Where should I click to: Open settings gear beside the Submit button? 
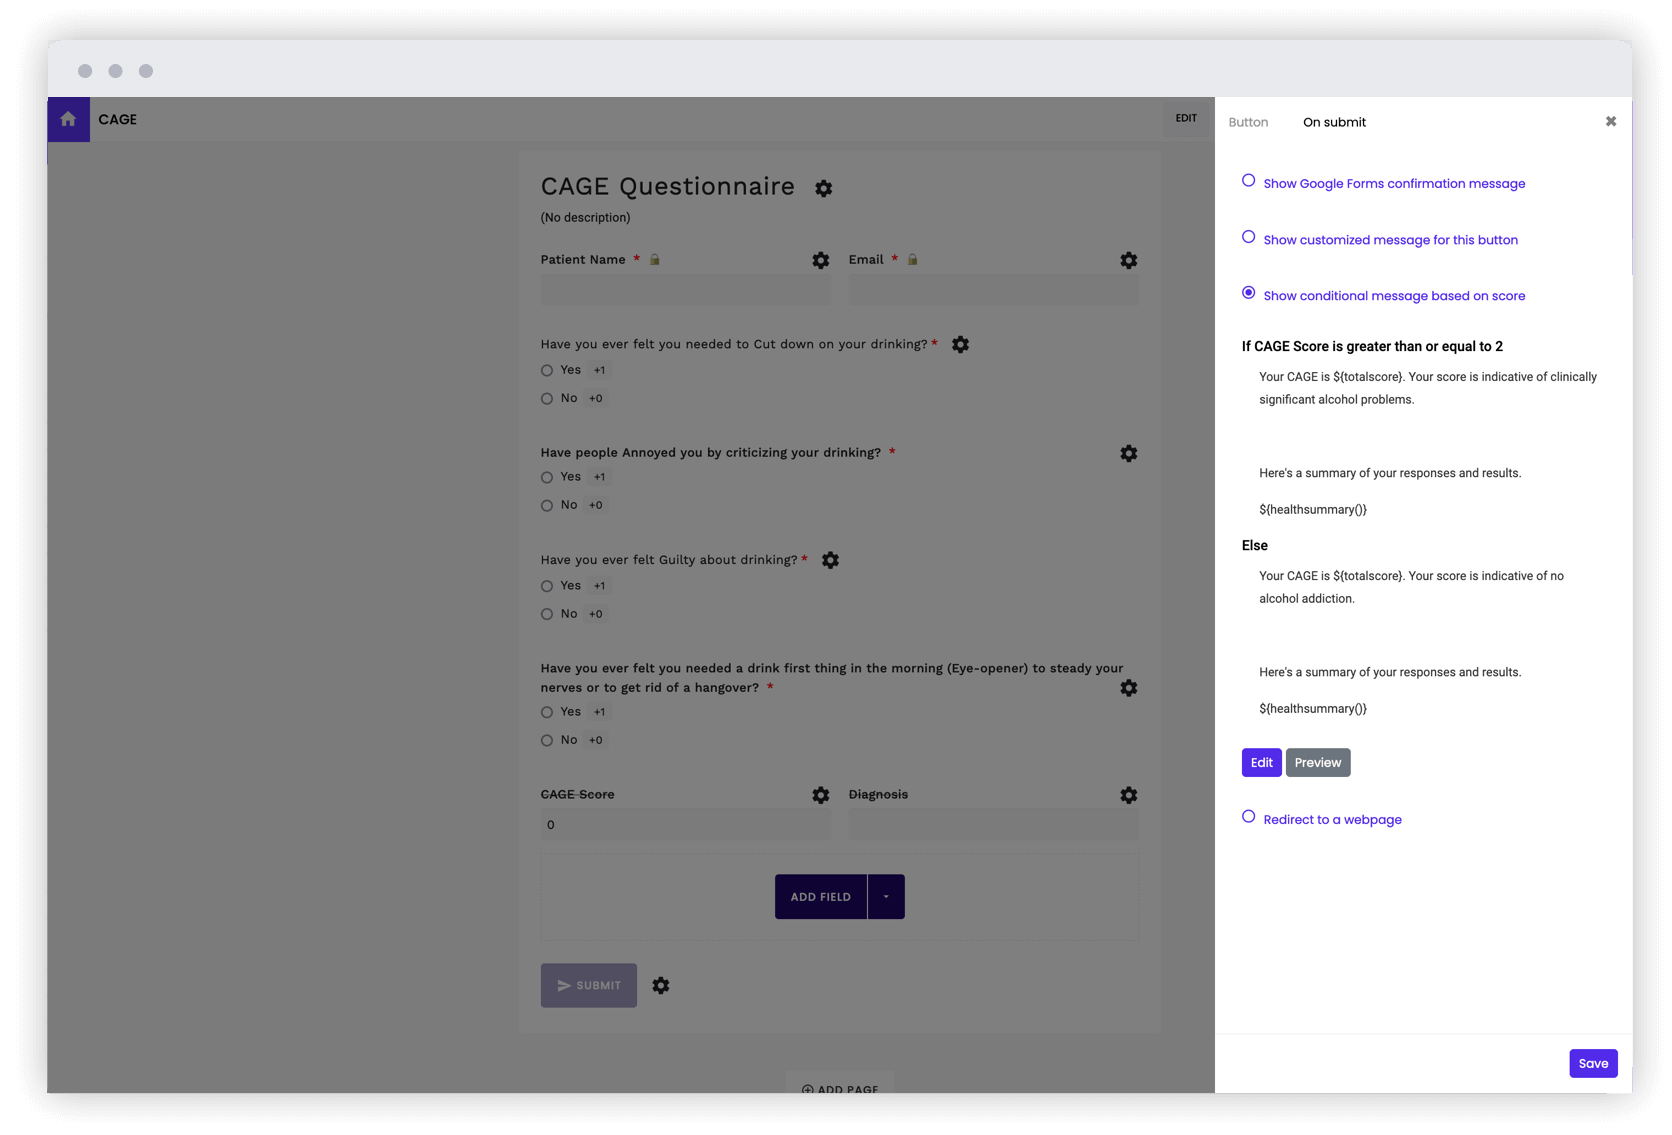[661, 985]
